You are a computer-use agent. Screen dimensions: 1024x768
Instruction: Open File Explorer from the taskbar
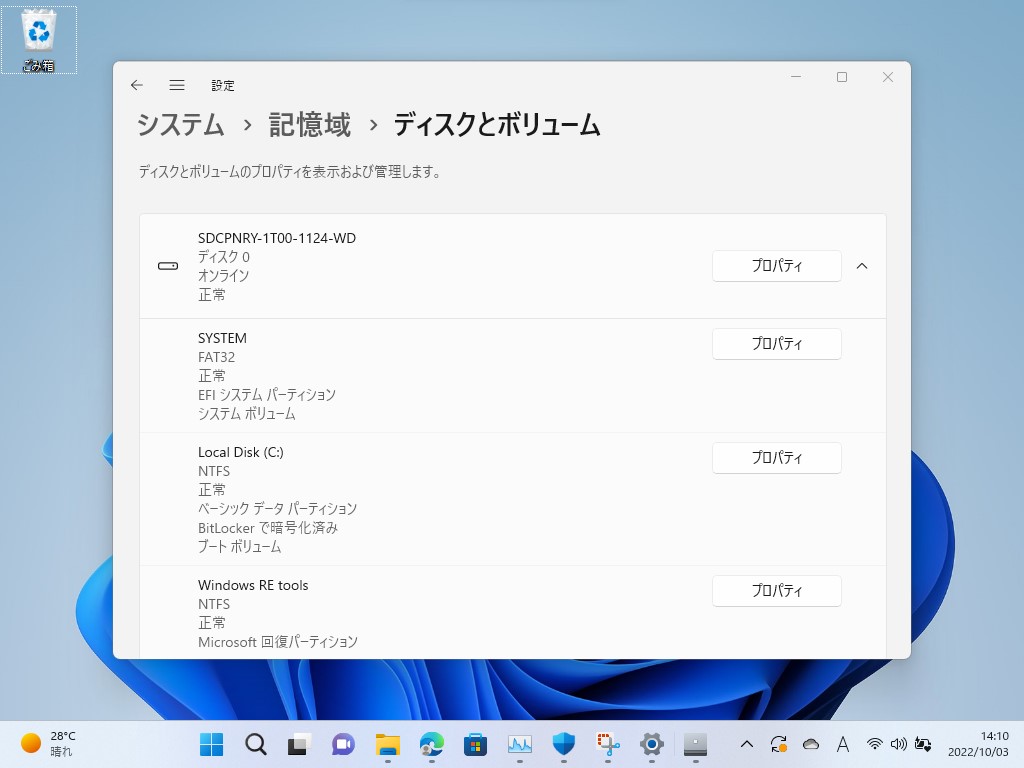click(x=387, y=744)
